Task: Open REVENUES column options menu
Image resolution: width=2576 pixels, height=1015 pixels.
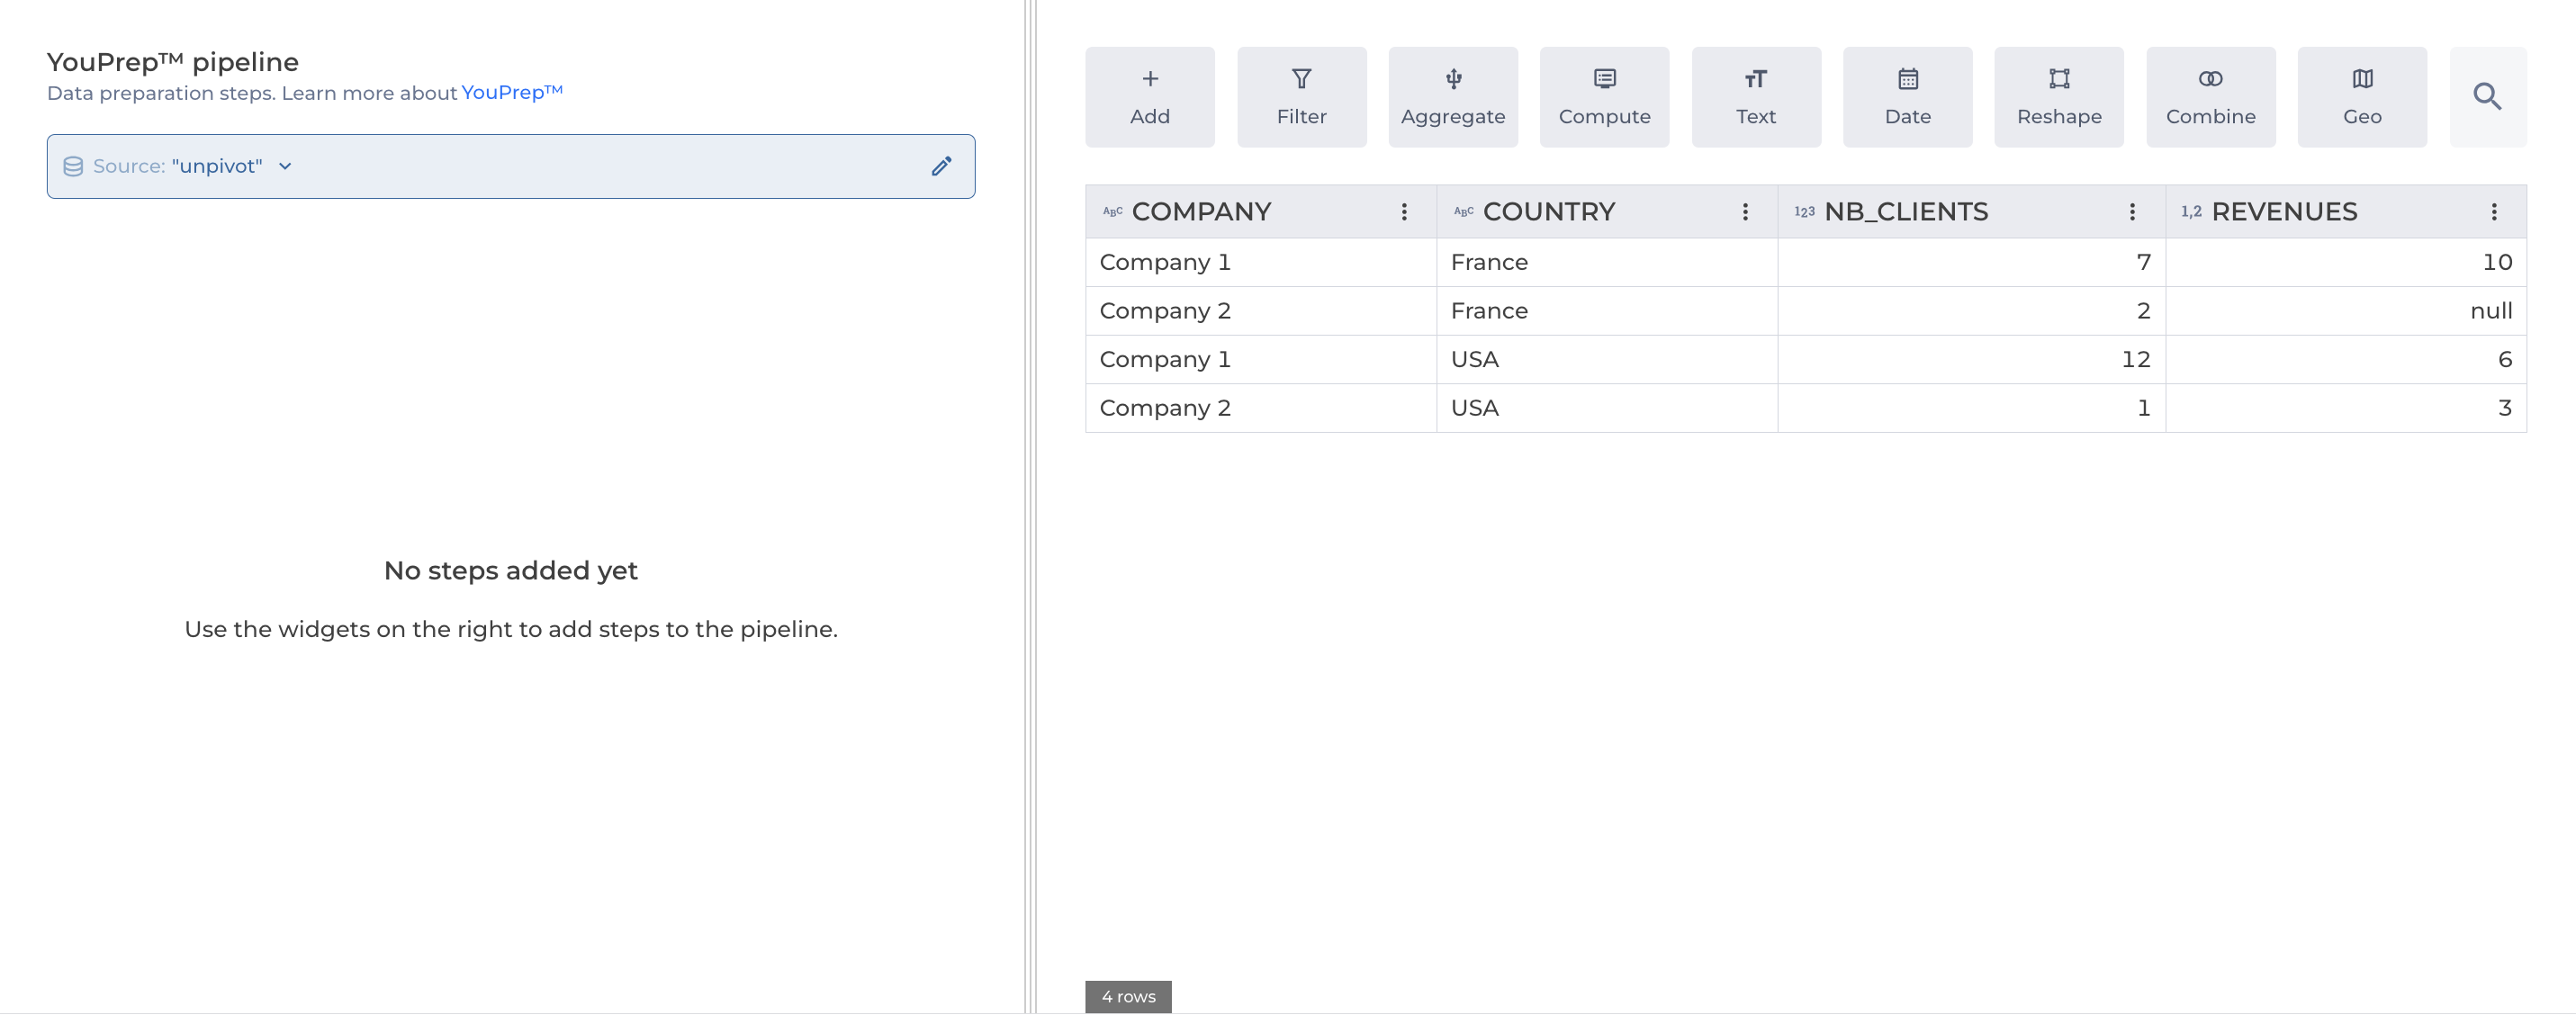Action: 2494,212
